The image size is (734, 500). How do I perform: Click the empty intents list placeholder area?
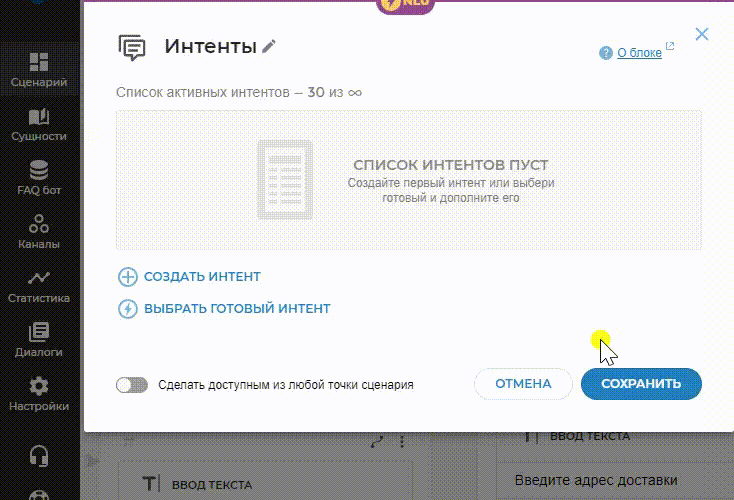pos(408,180)
